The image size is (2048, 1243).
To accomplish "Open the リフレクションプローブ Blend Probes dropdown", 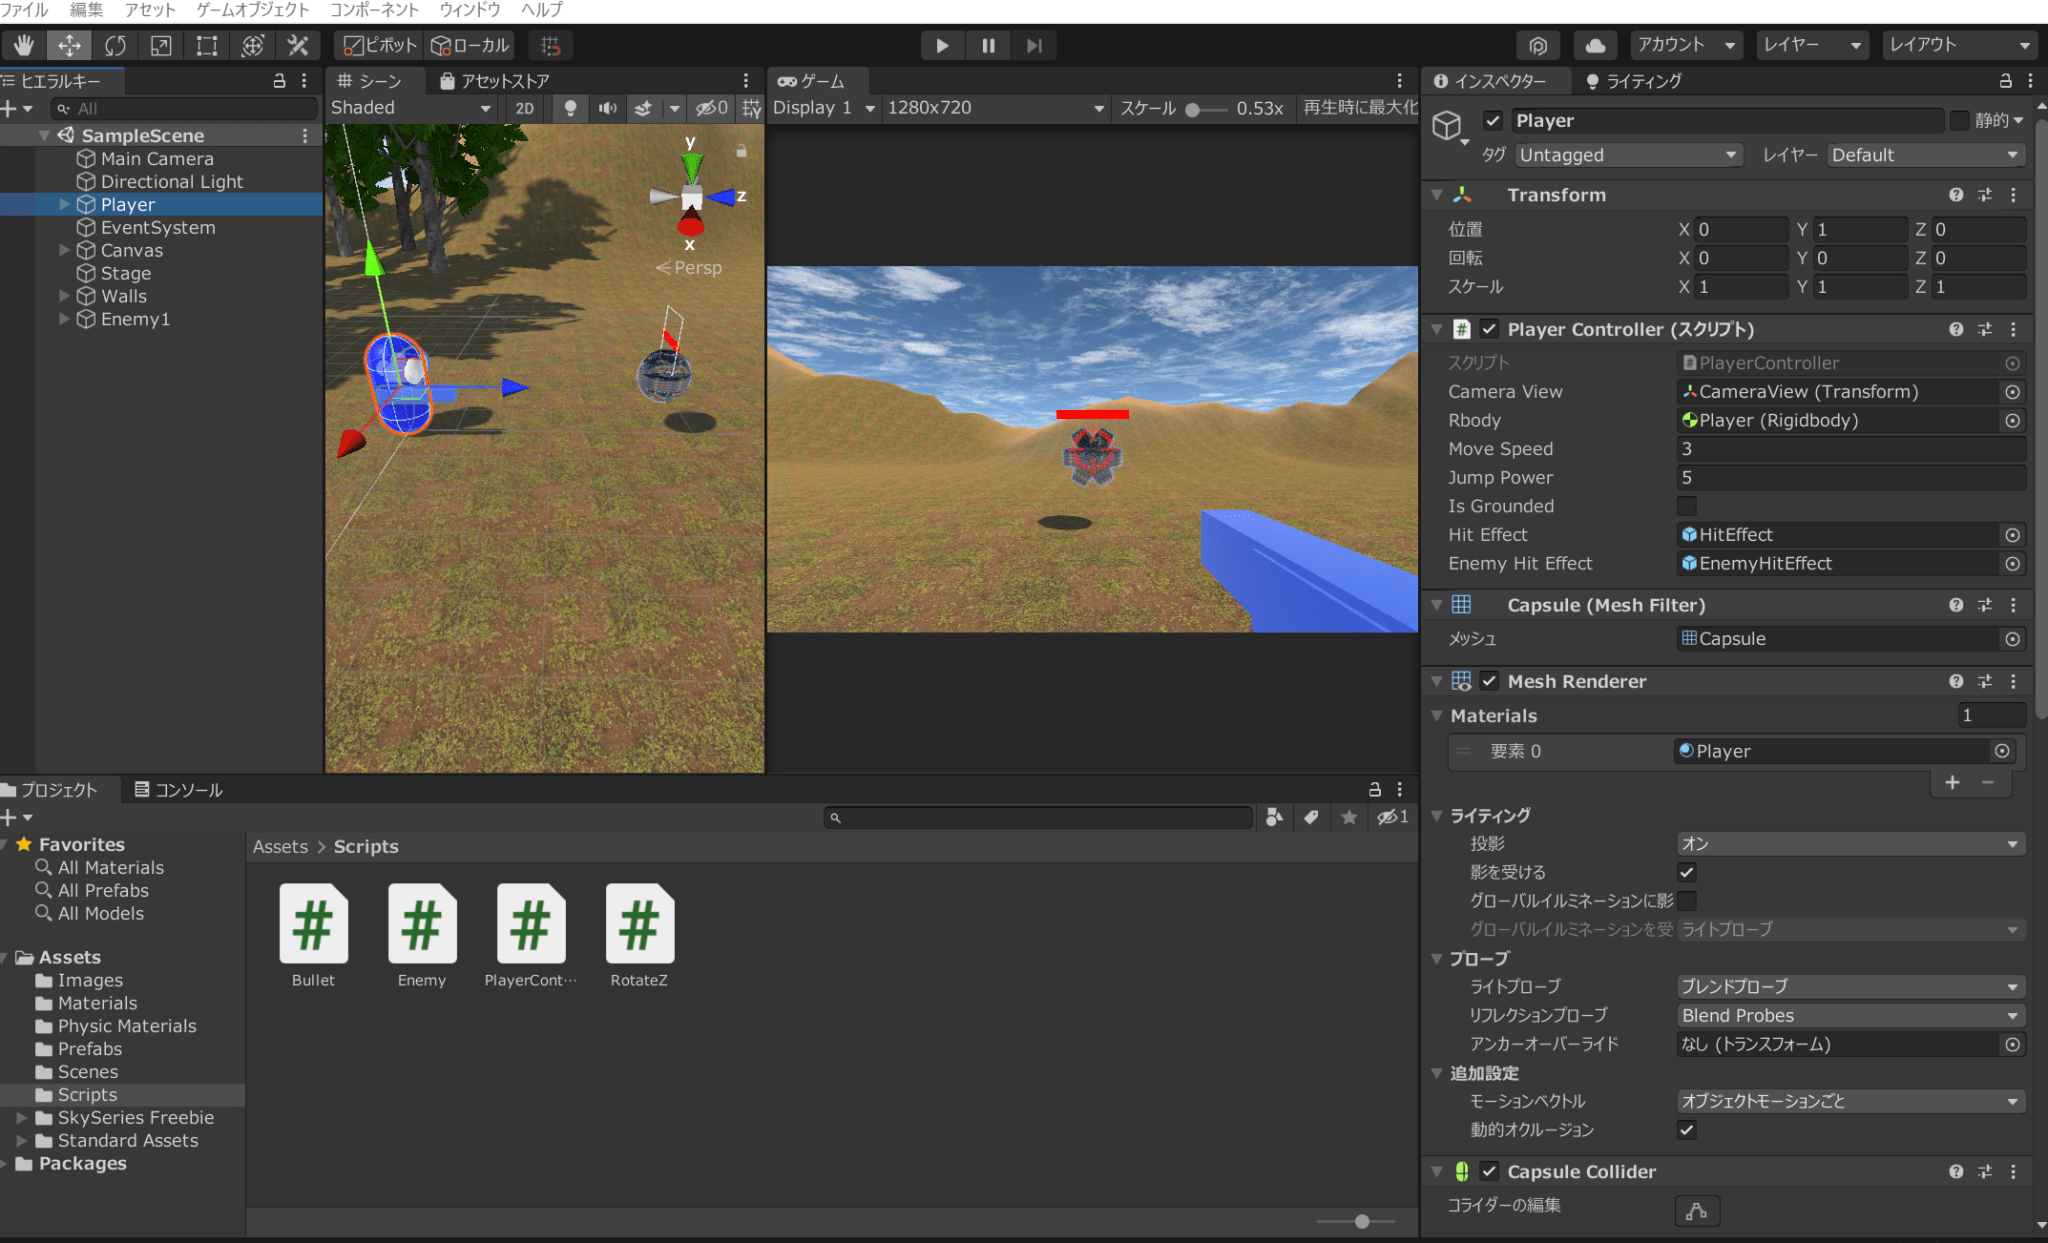I will coord(1849,1015).
